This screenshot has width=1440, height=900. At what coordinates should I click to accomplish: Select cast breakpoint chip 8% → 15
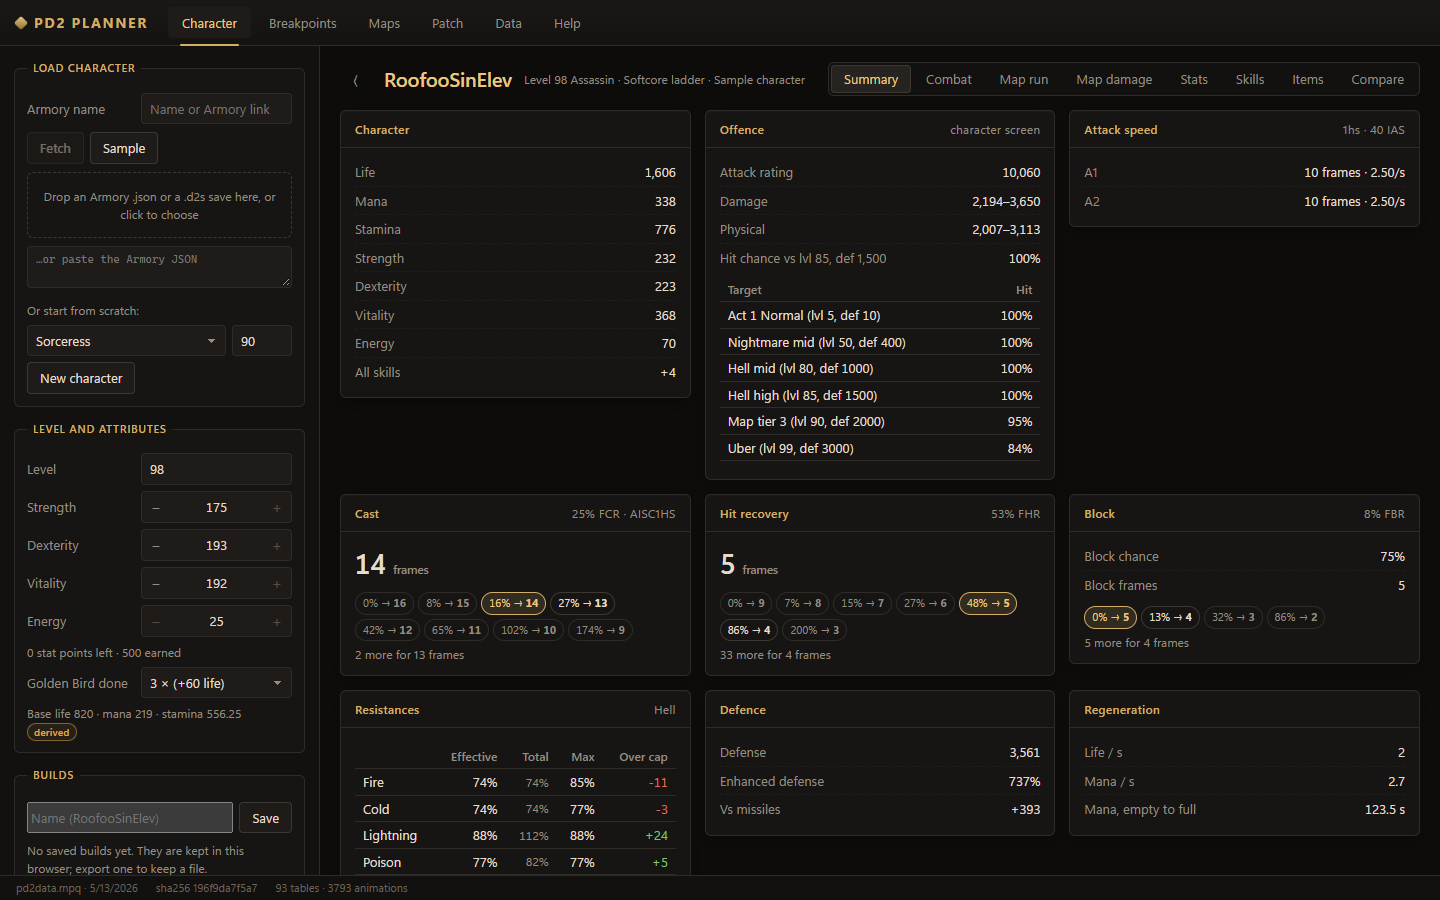point(448,603)
